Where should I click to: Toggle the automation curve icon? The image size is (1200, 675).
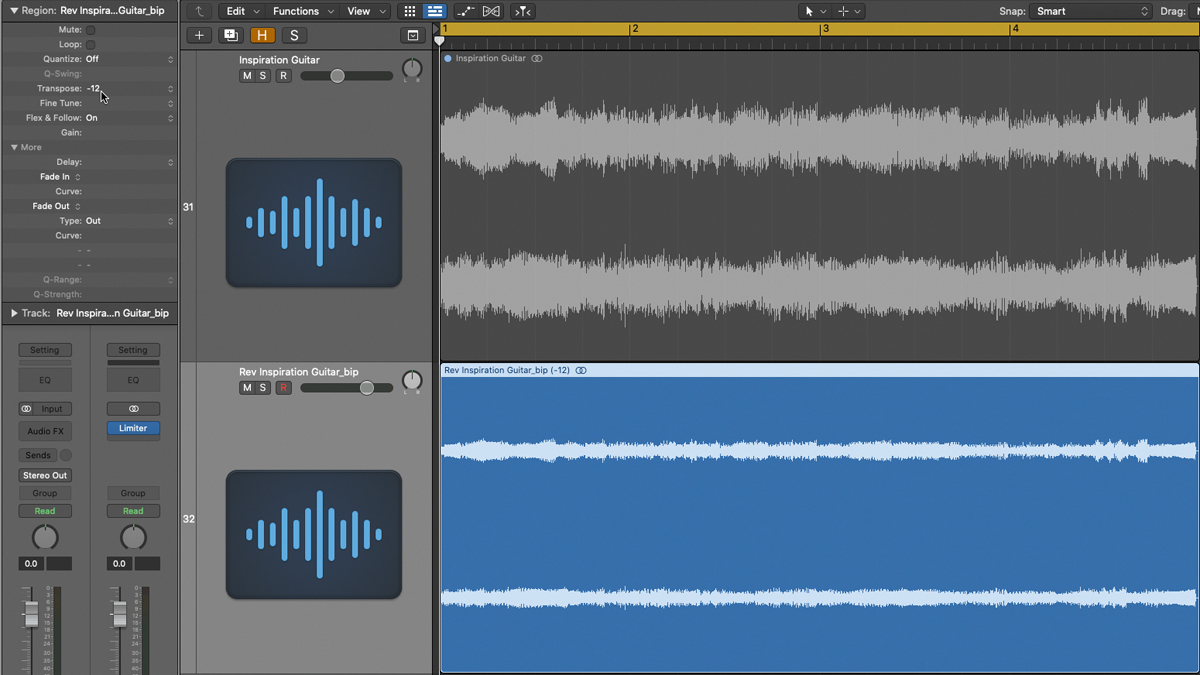pyautogui.click(x=465, y=11)
